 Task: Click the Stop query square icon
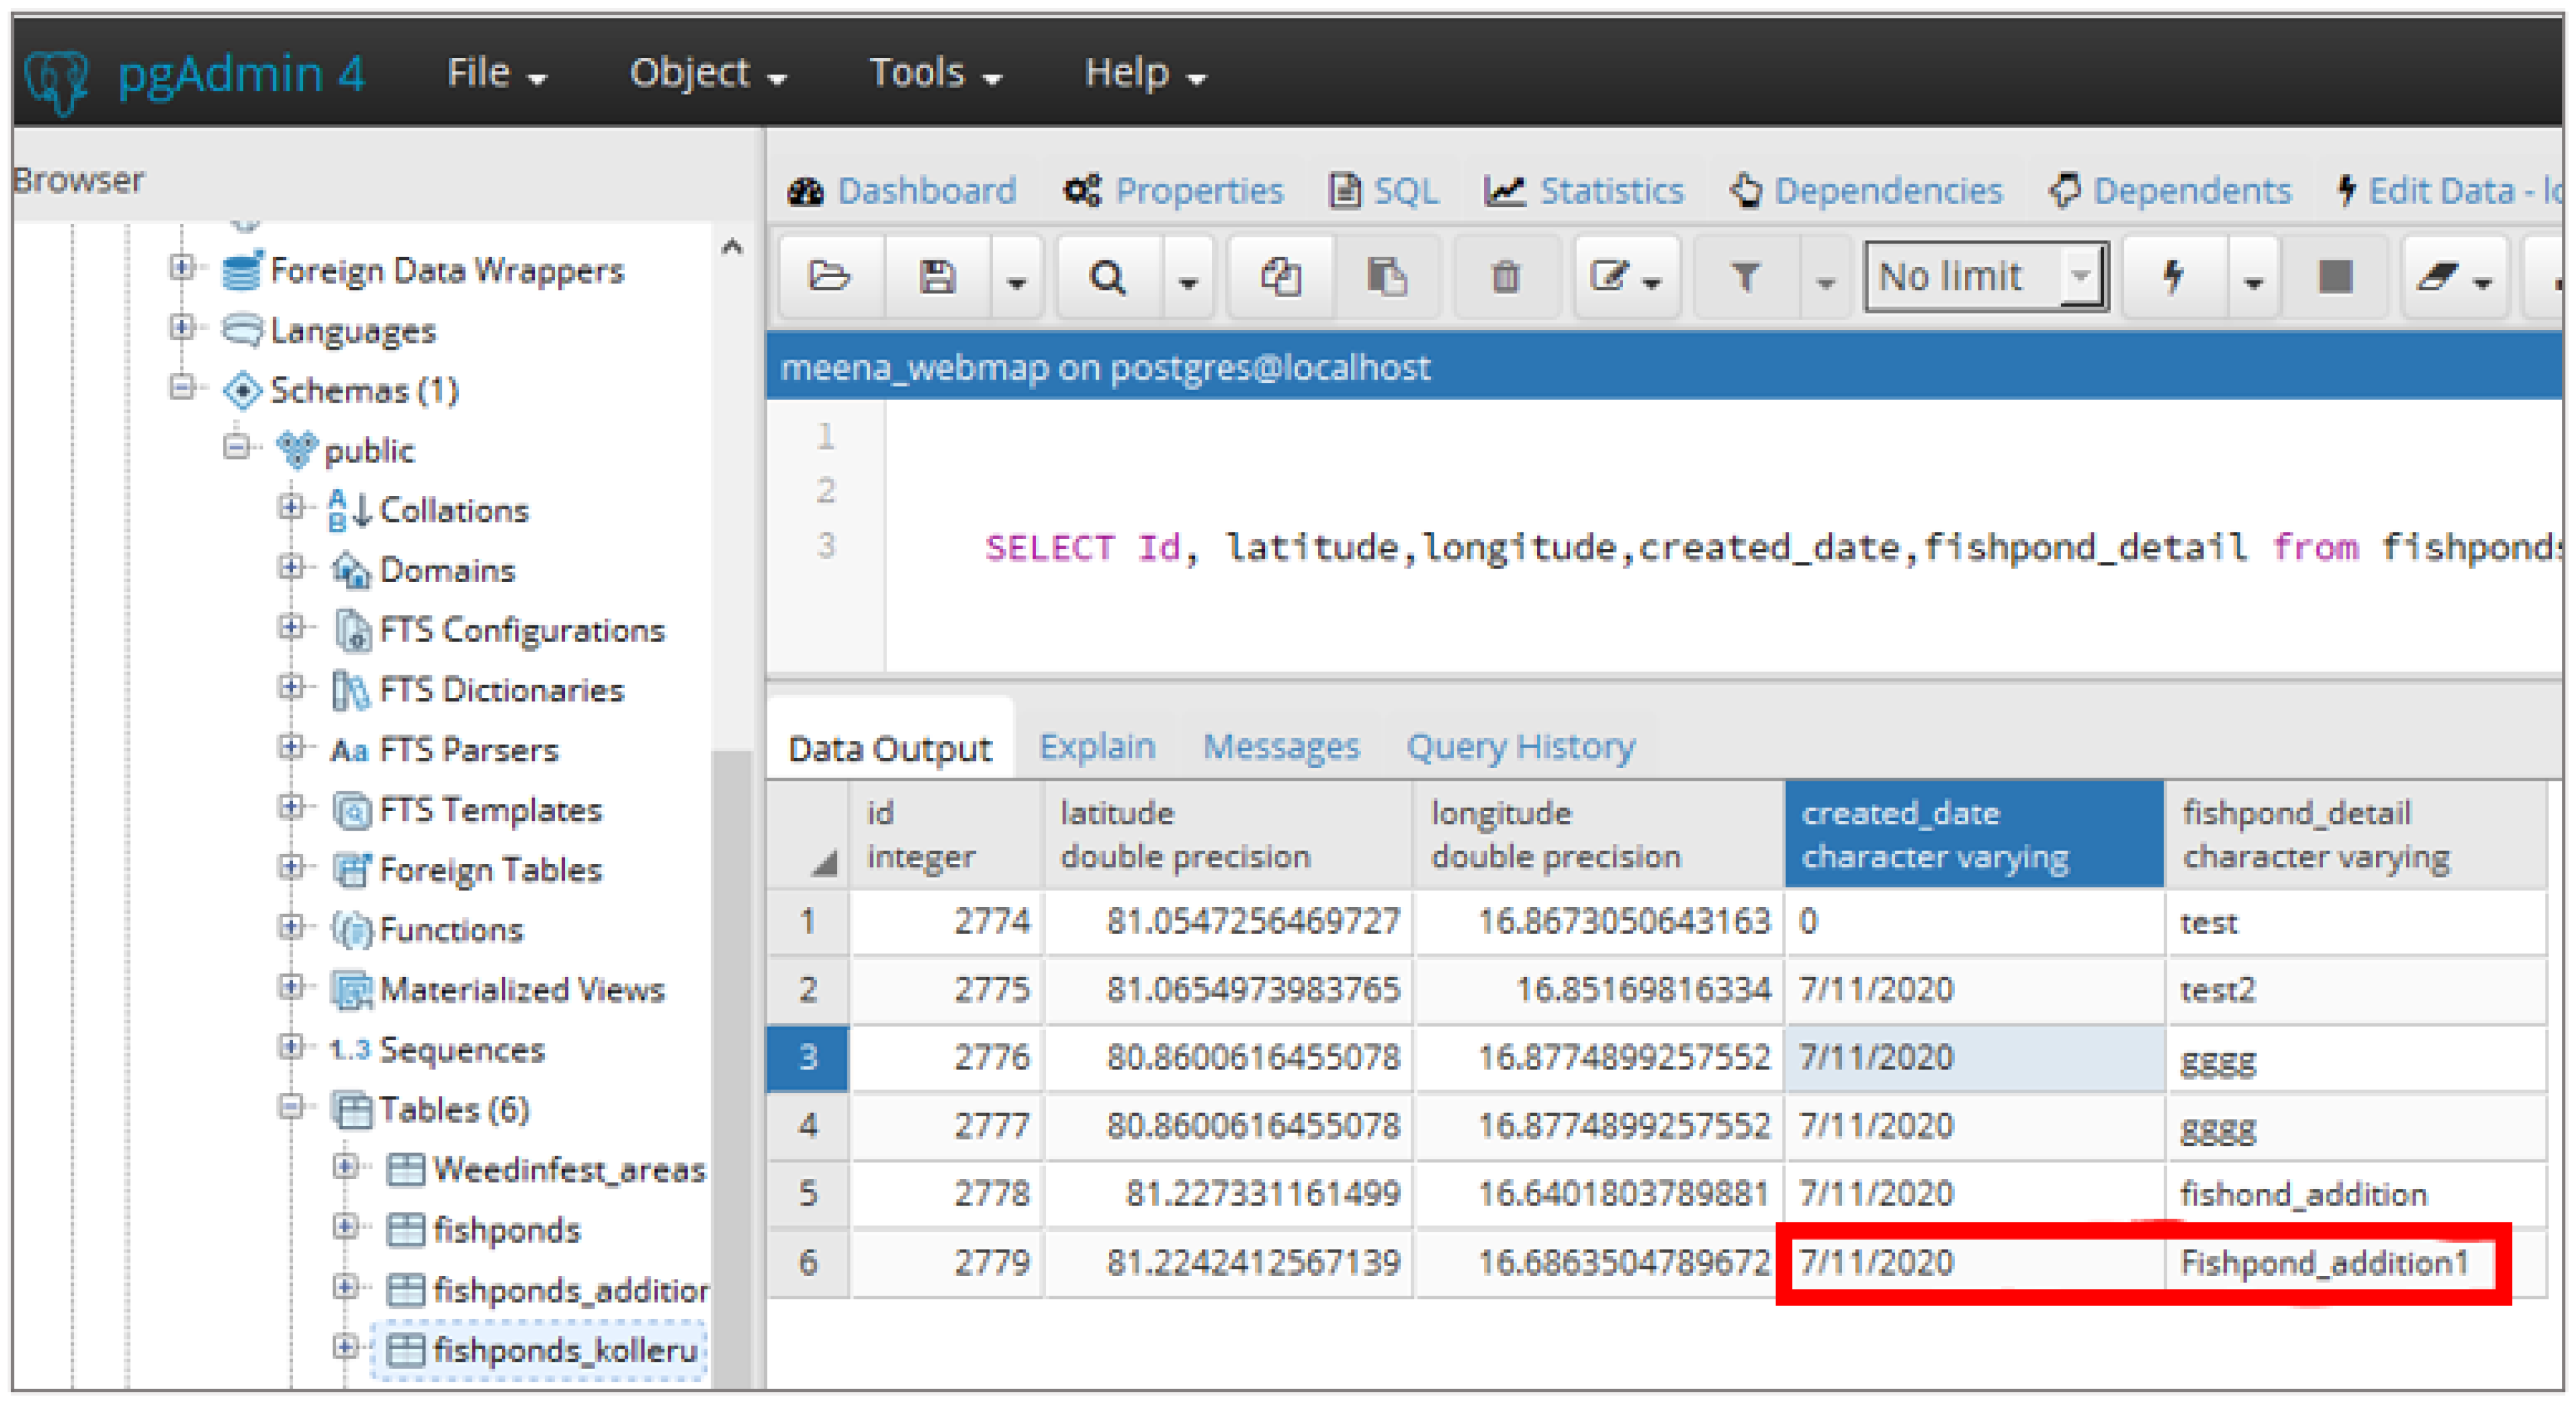pos(2335,276)
